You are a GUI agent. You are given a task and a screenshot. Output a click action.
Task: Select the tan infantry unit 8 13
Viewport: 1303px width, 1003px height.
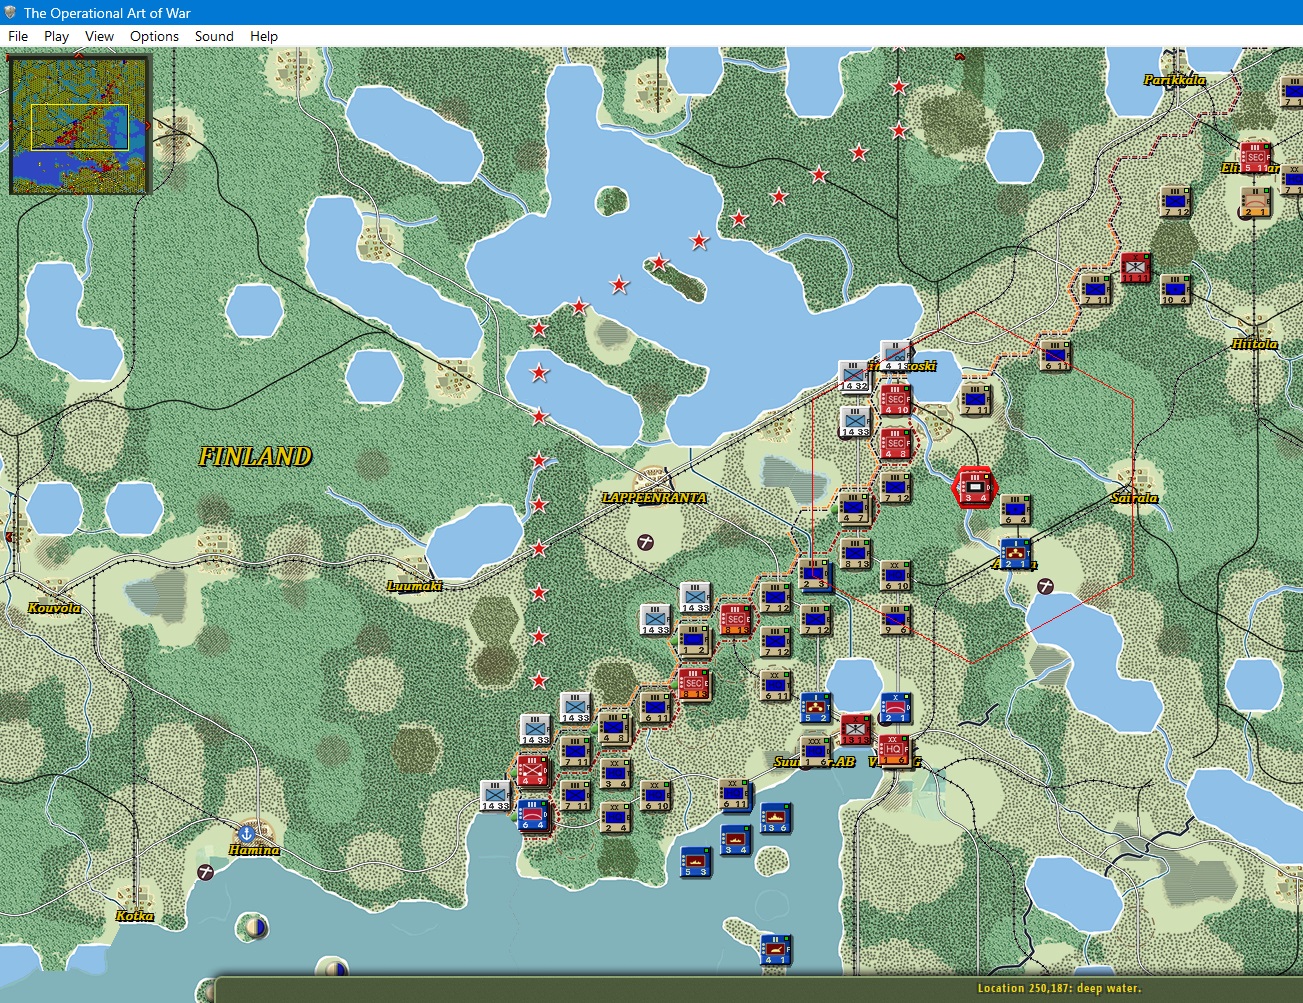[x=856, y=554]
